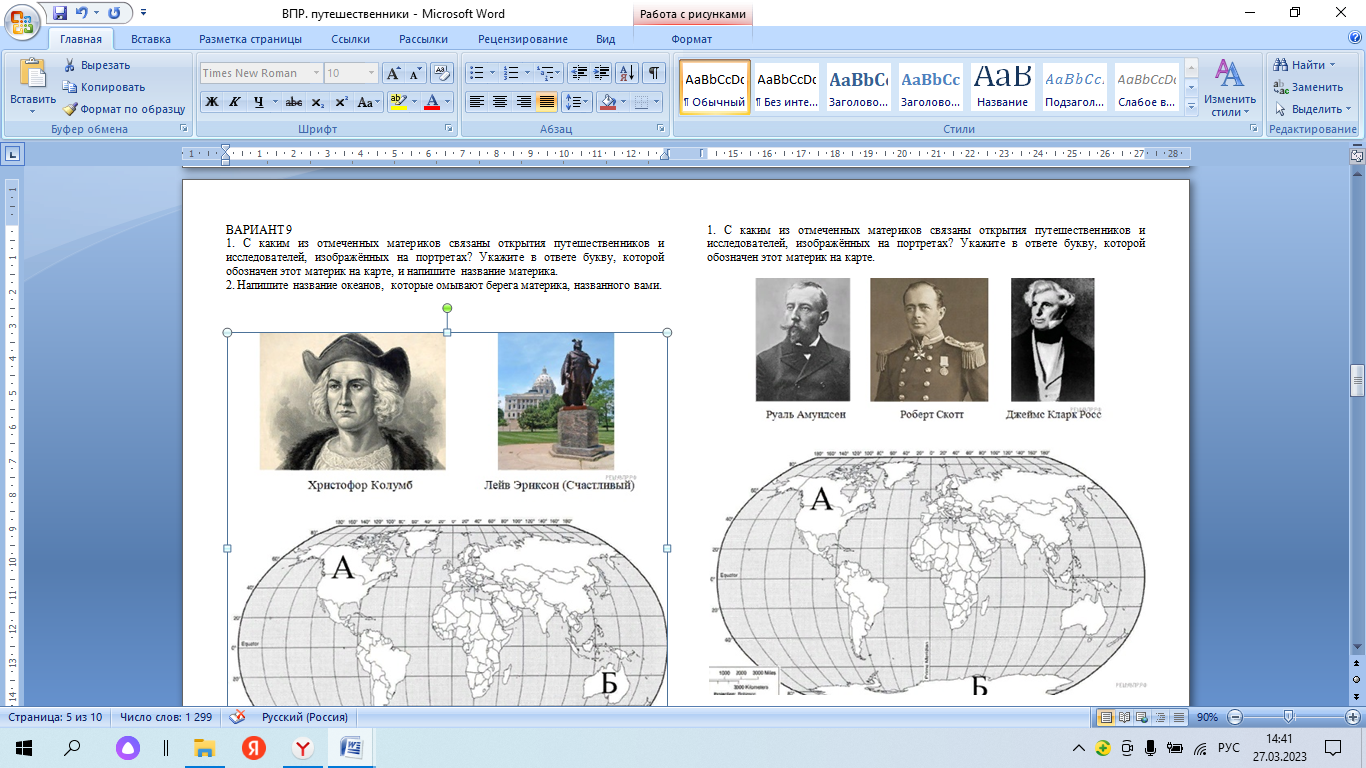Click language Русский (Россия) in status bar

pos(305,717)
